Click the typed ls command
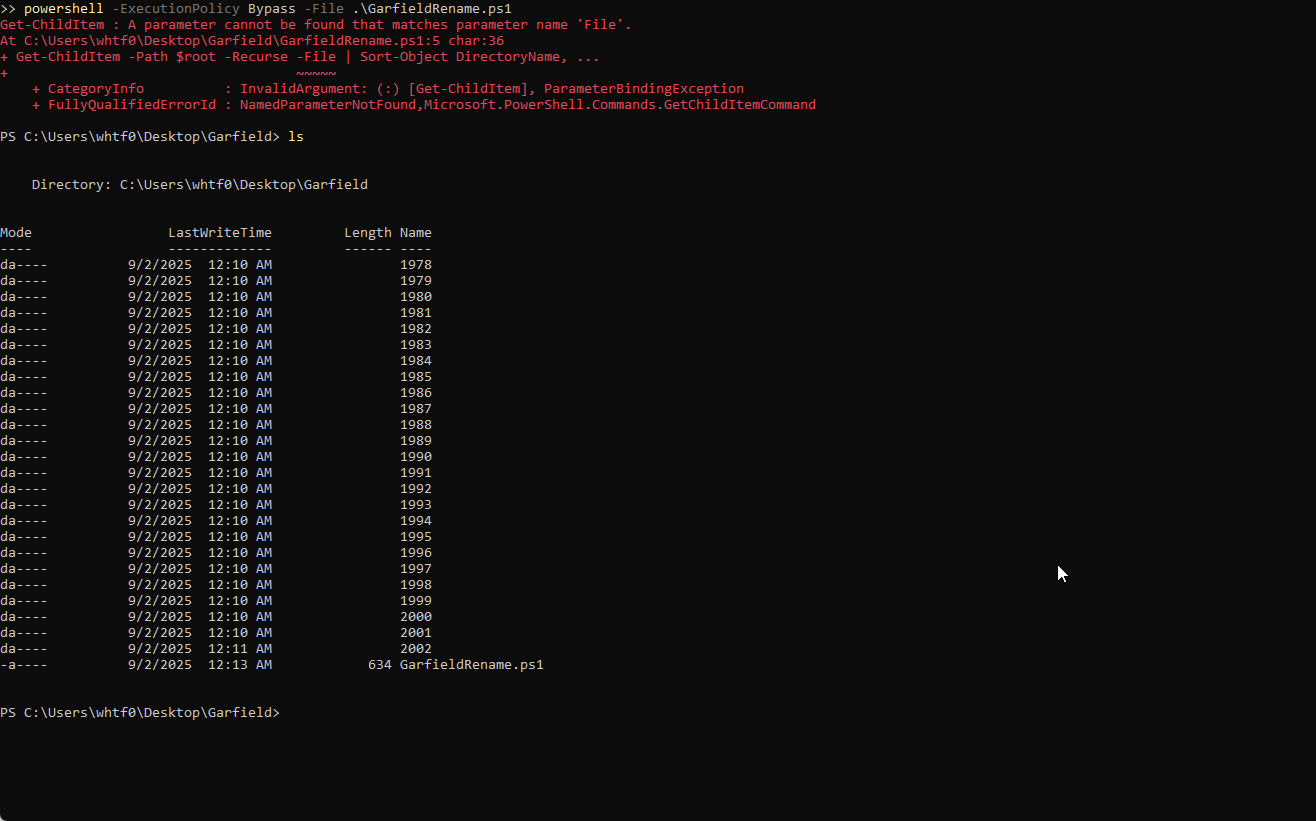 point(295,137)
